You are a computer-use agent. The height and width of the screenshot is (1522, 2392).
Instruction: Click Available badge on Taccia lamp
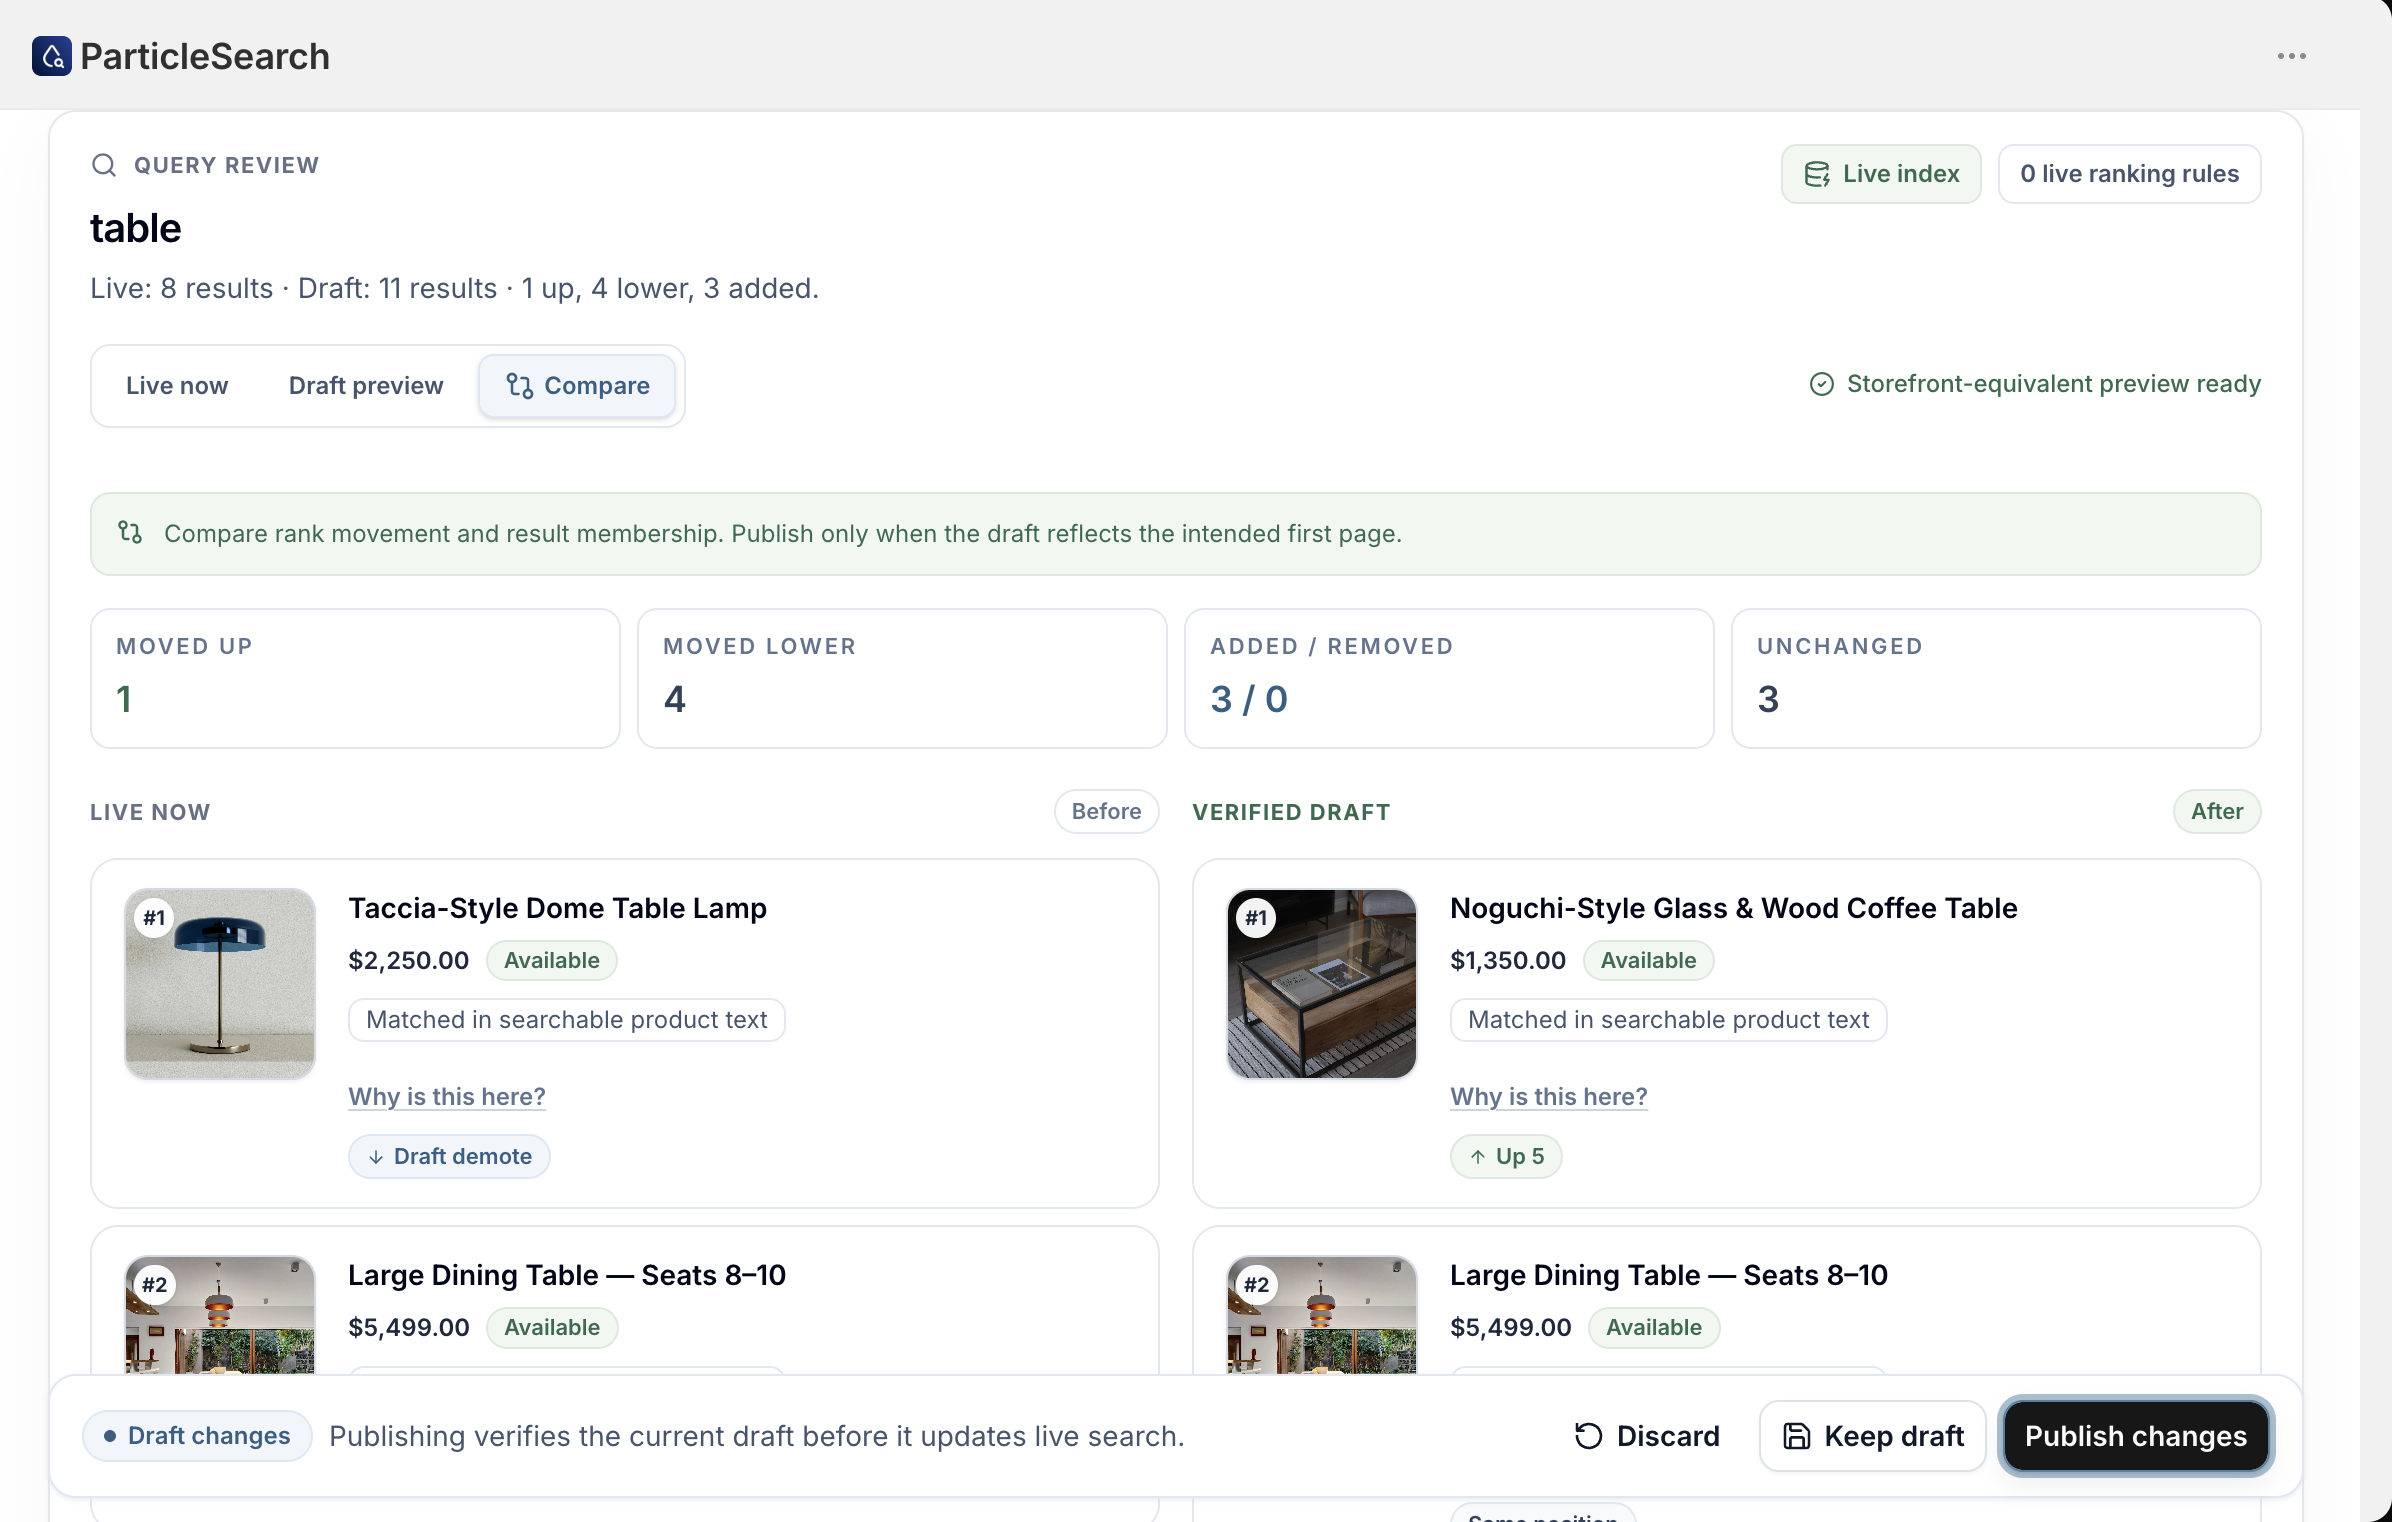(552, 961)
